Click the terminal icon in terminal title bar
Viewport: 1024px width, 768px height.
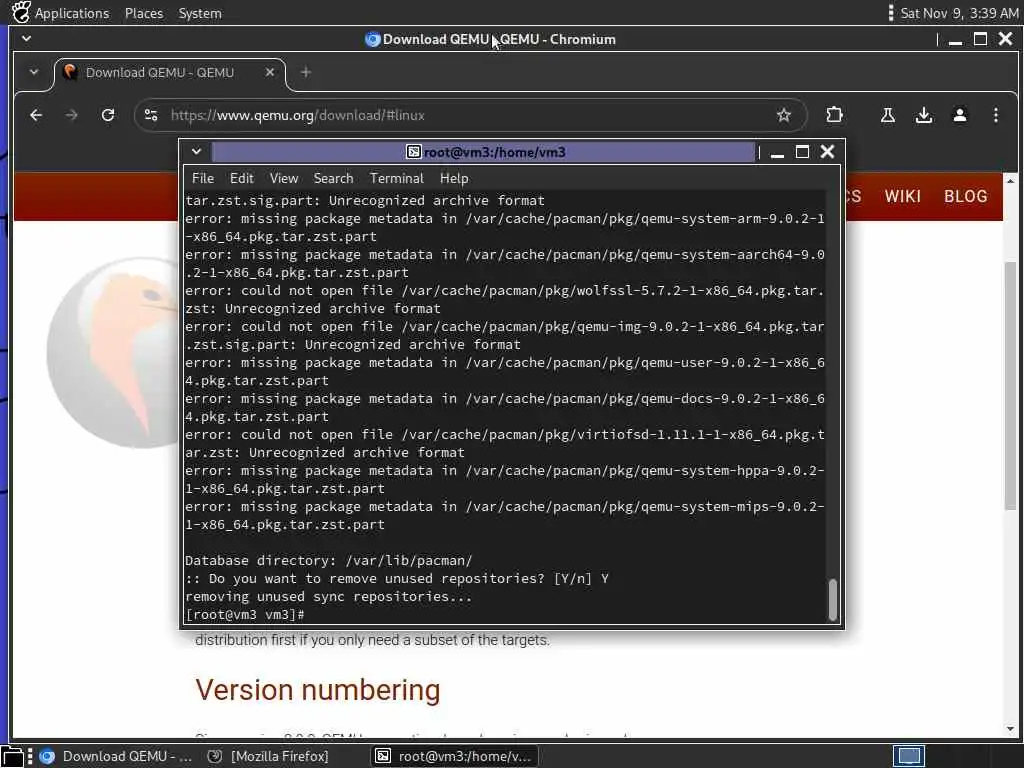coord(413,152)
